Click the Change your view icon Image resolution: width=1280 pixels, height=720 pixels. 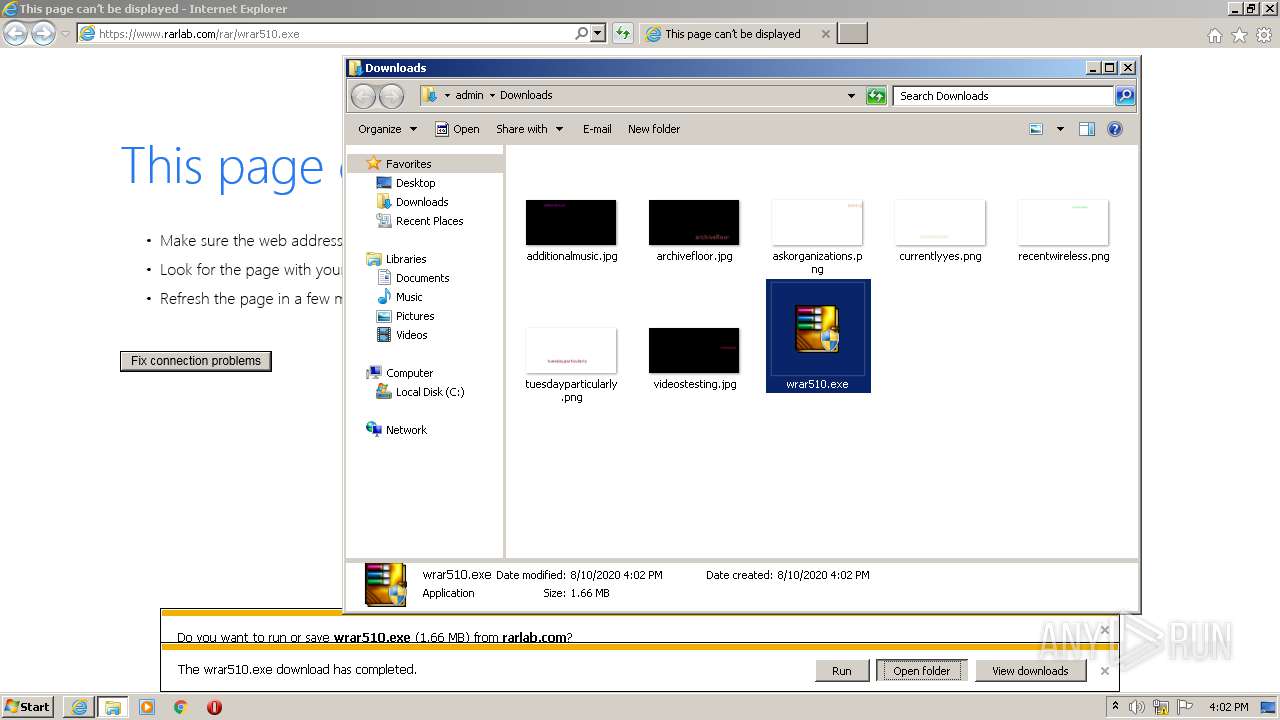click(1036, 129)
